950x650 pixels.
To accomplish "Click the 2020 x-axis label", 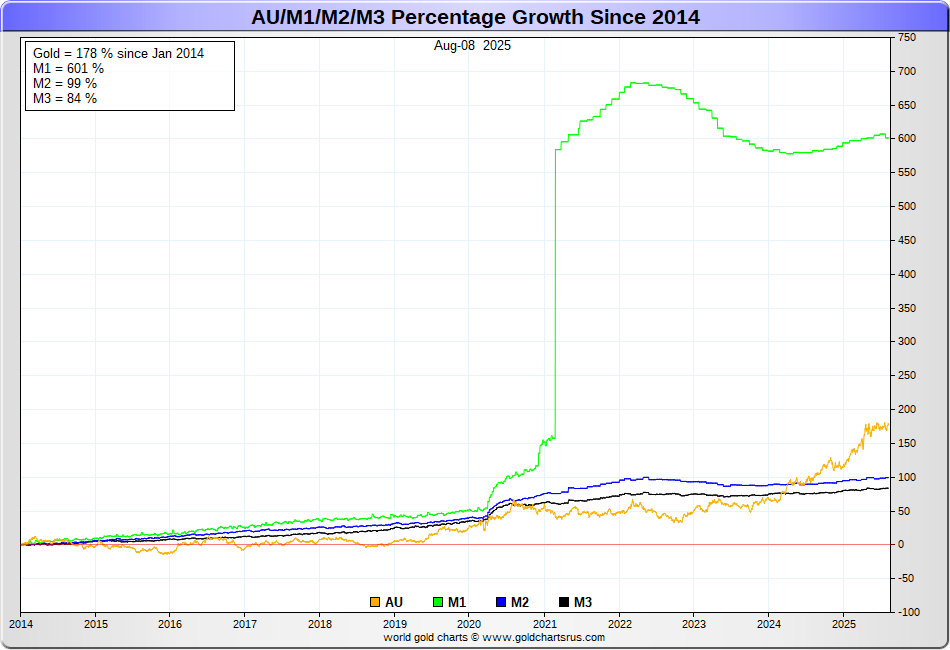I will click(x=469, y=624).
